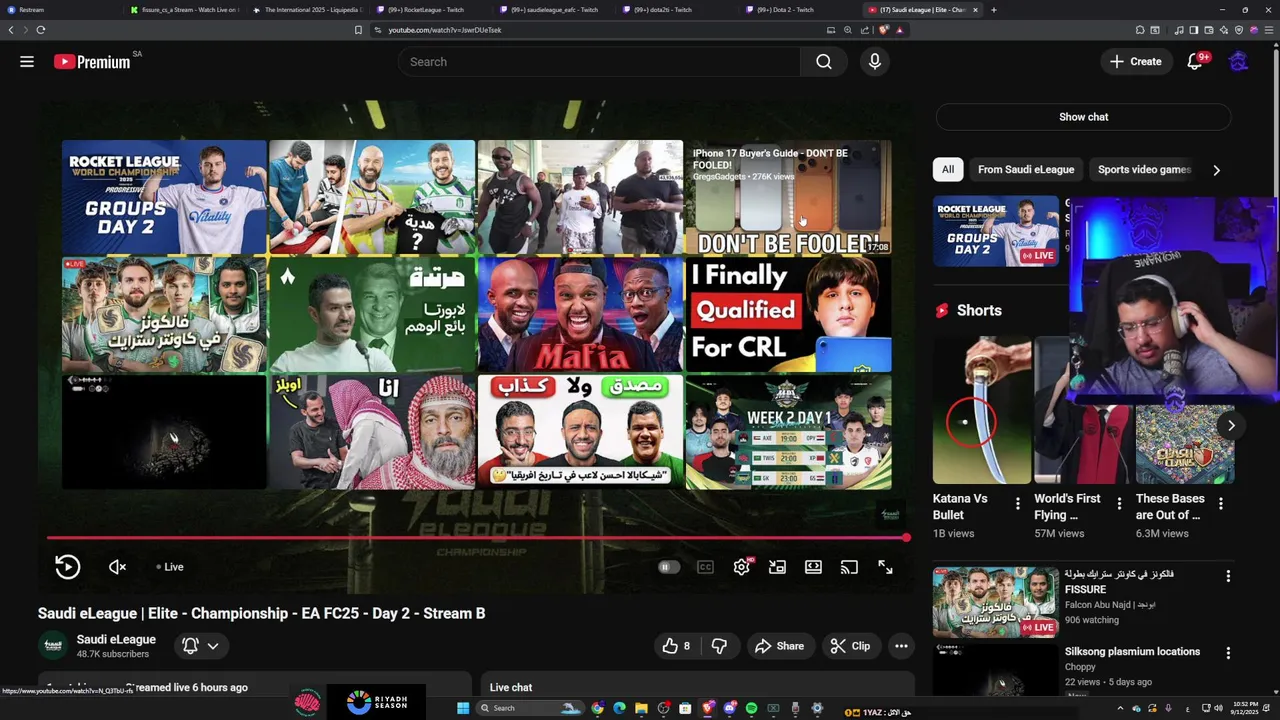The height and width of the screenshot is (720, 1280).
Task: Jump to live with the Live indicator
Action: pos(170,567)
